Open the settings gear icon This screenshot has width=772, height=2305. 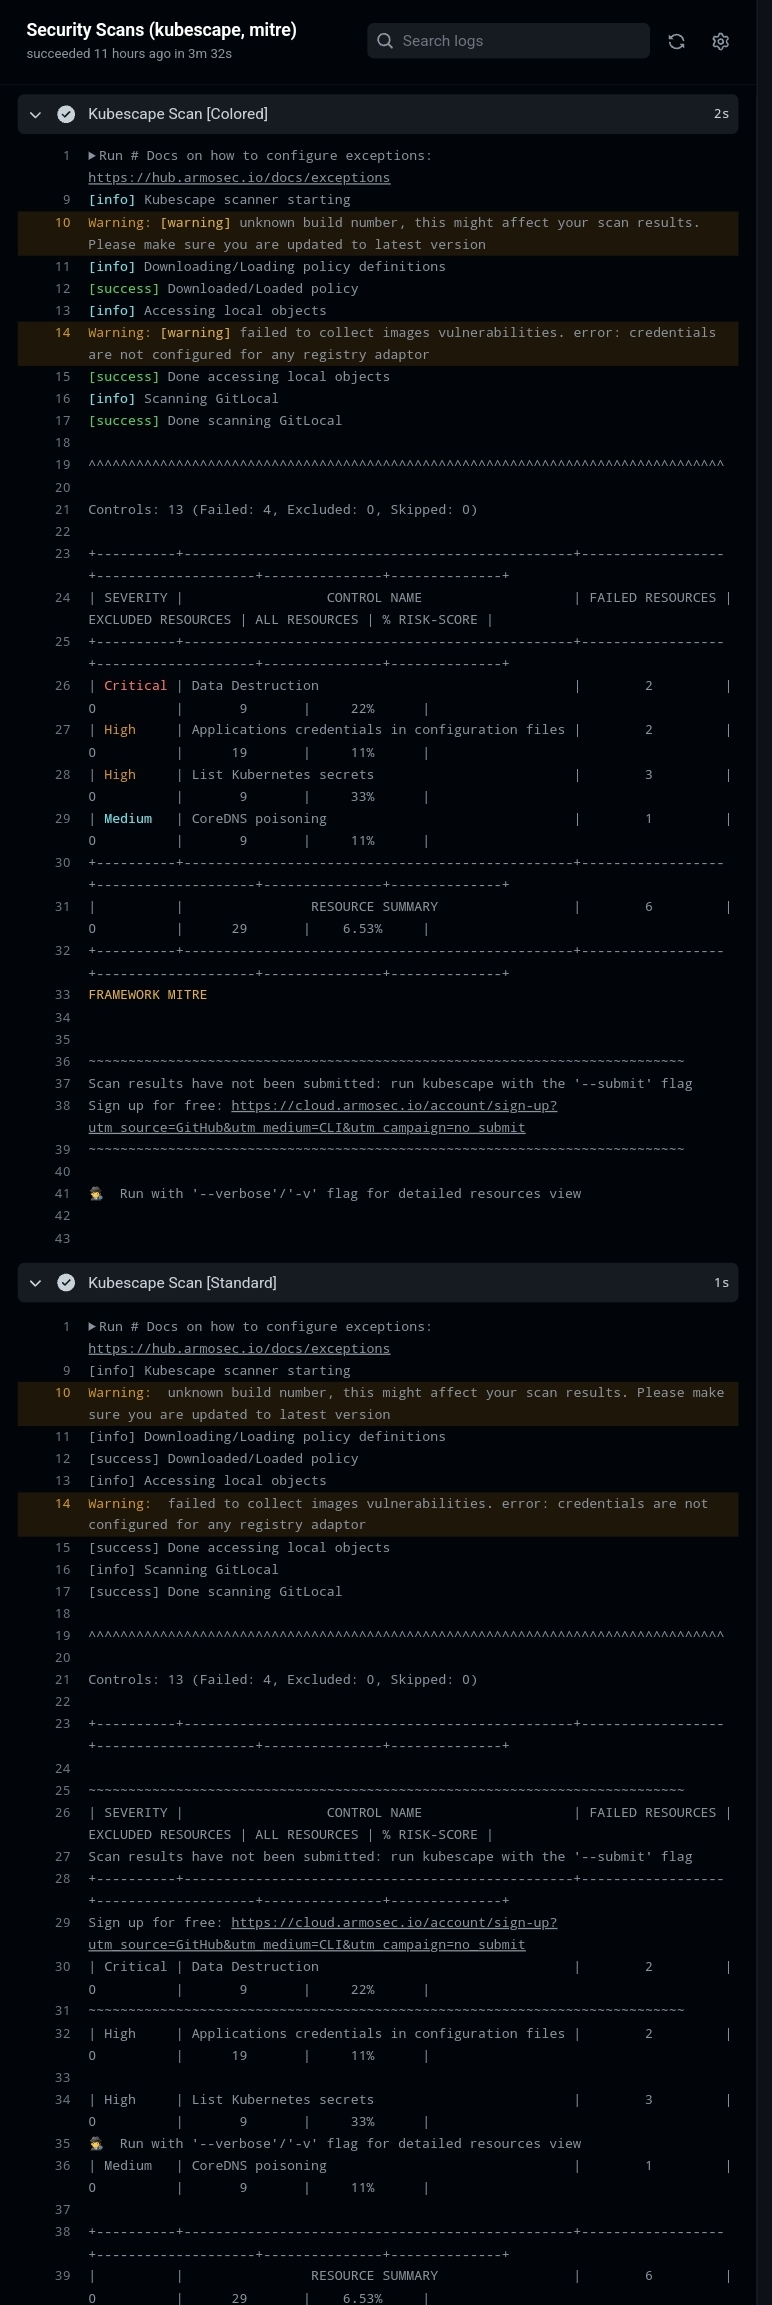click(721, 41)
